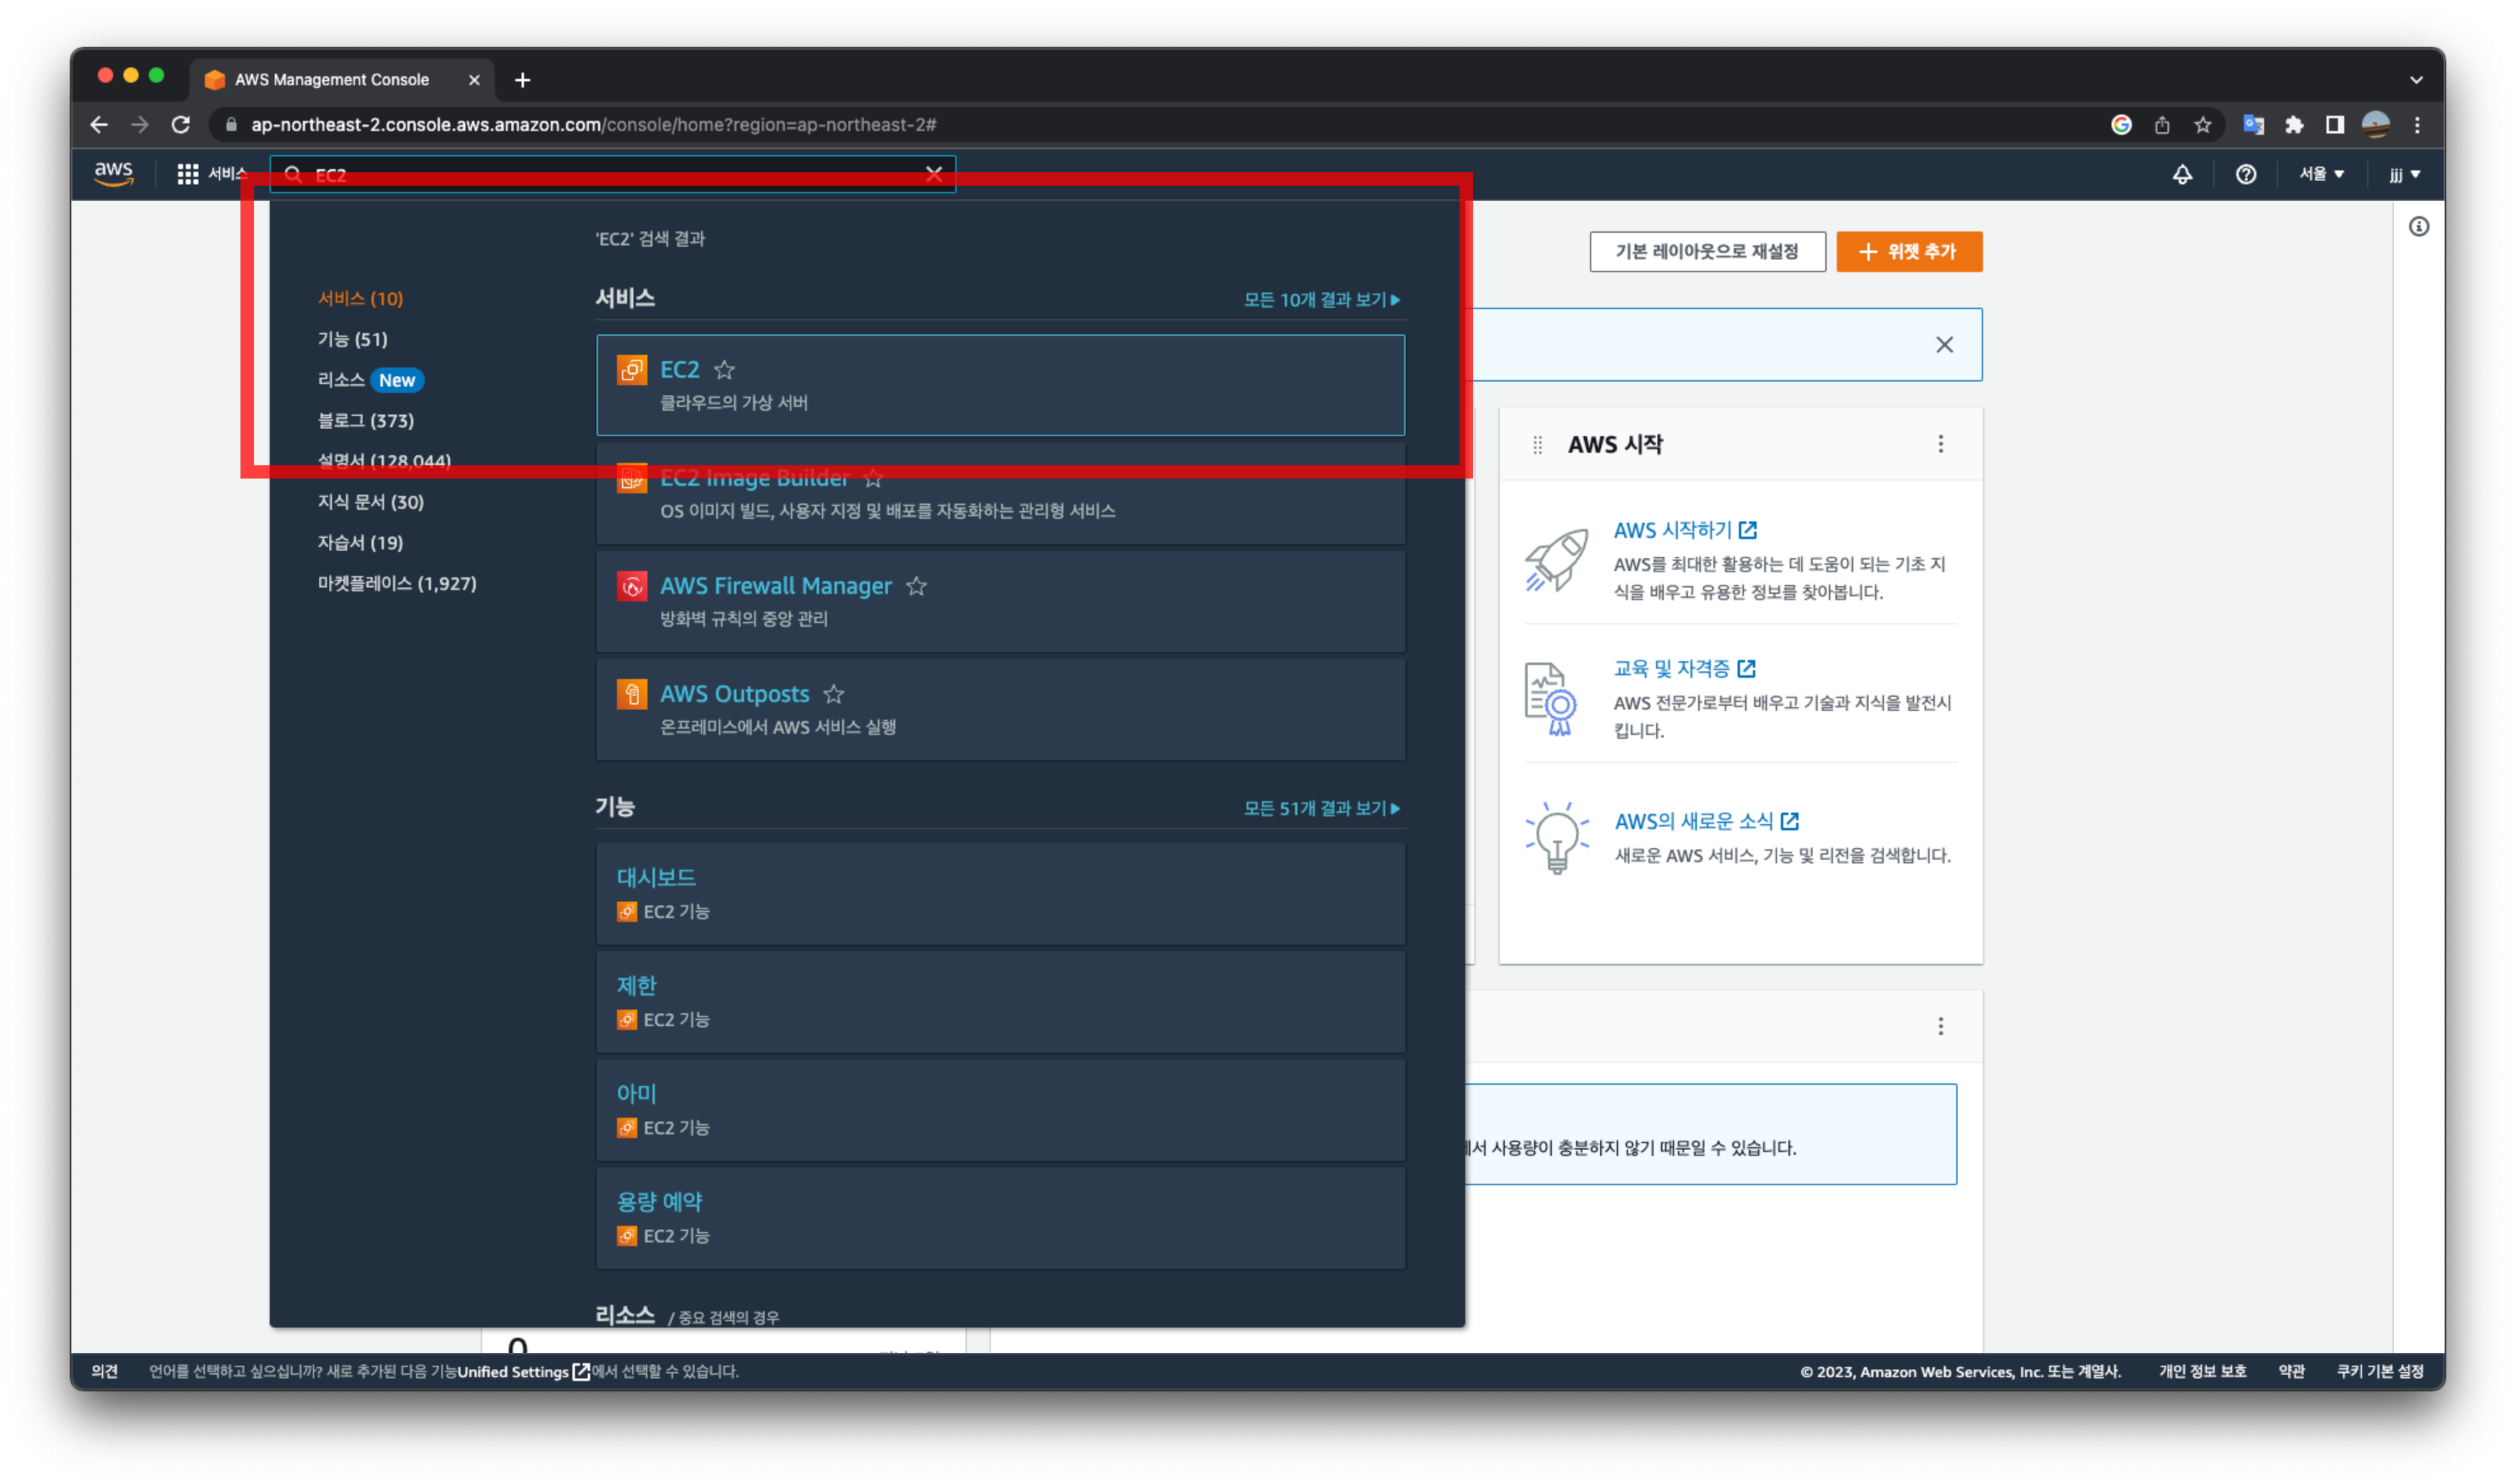The height and width of the screenshot is (1484, 2516).
Task: Star the AWS Firewall Manager service
Action: click(x=916, y=586)
